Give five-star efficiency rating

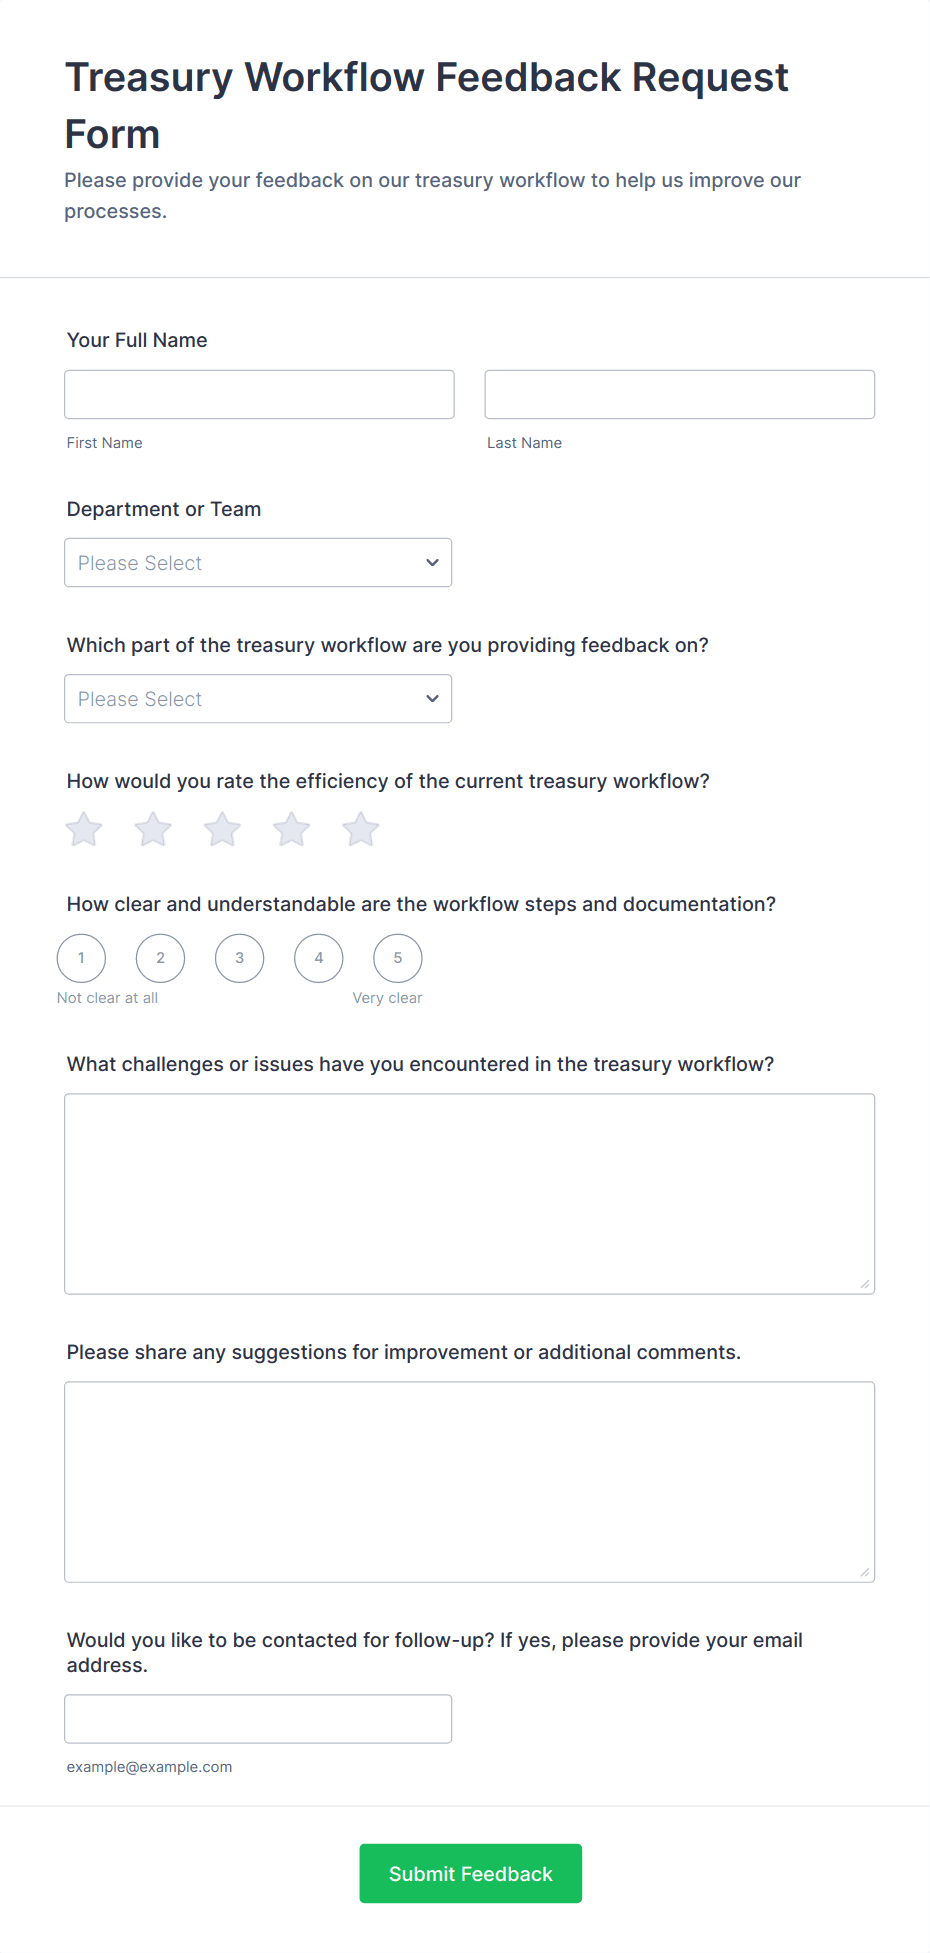(361, 829)
